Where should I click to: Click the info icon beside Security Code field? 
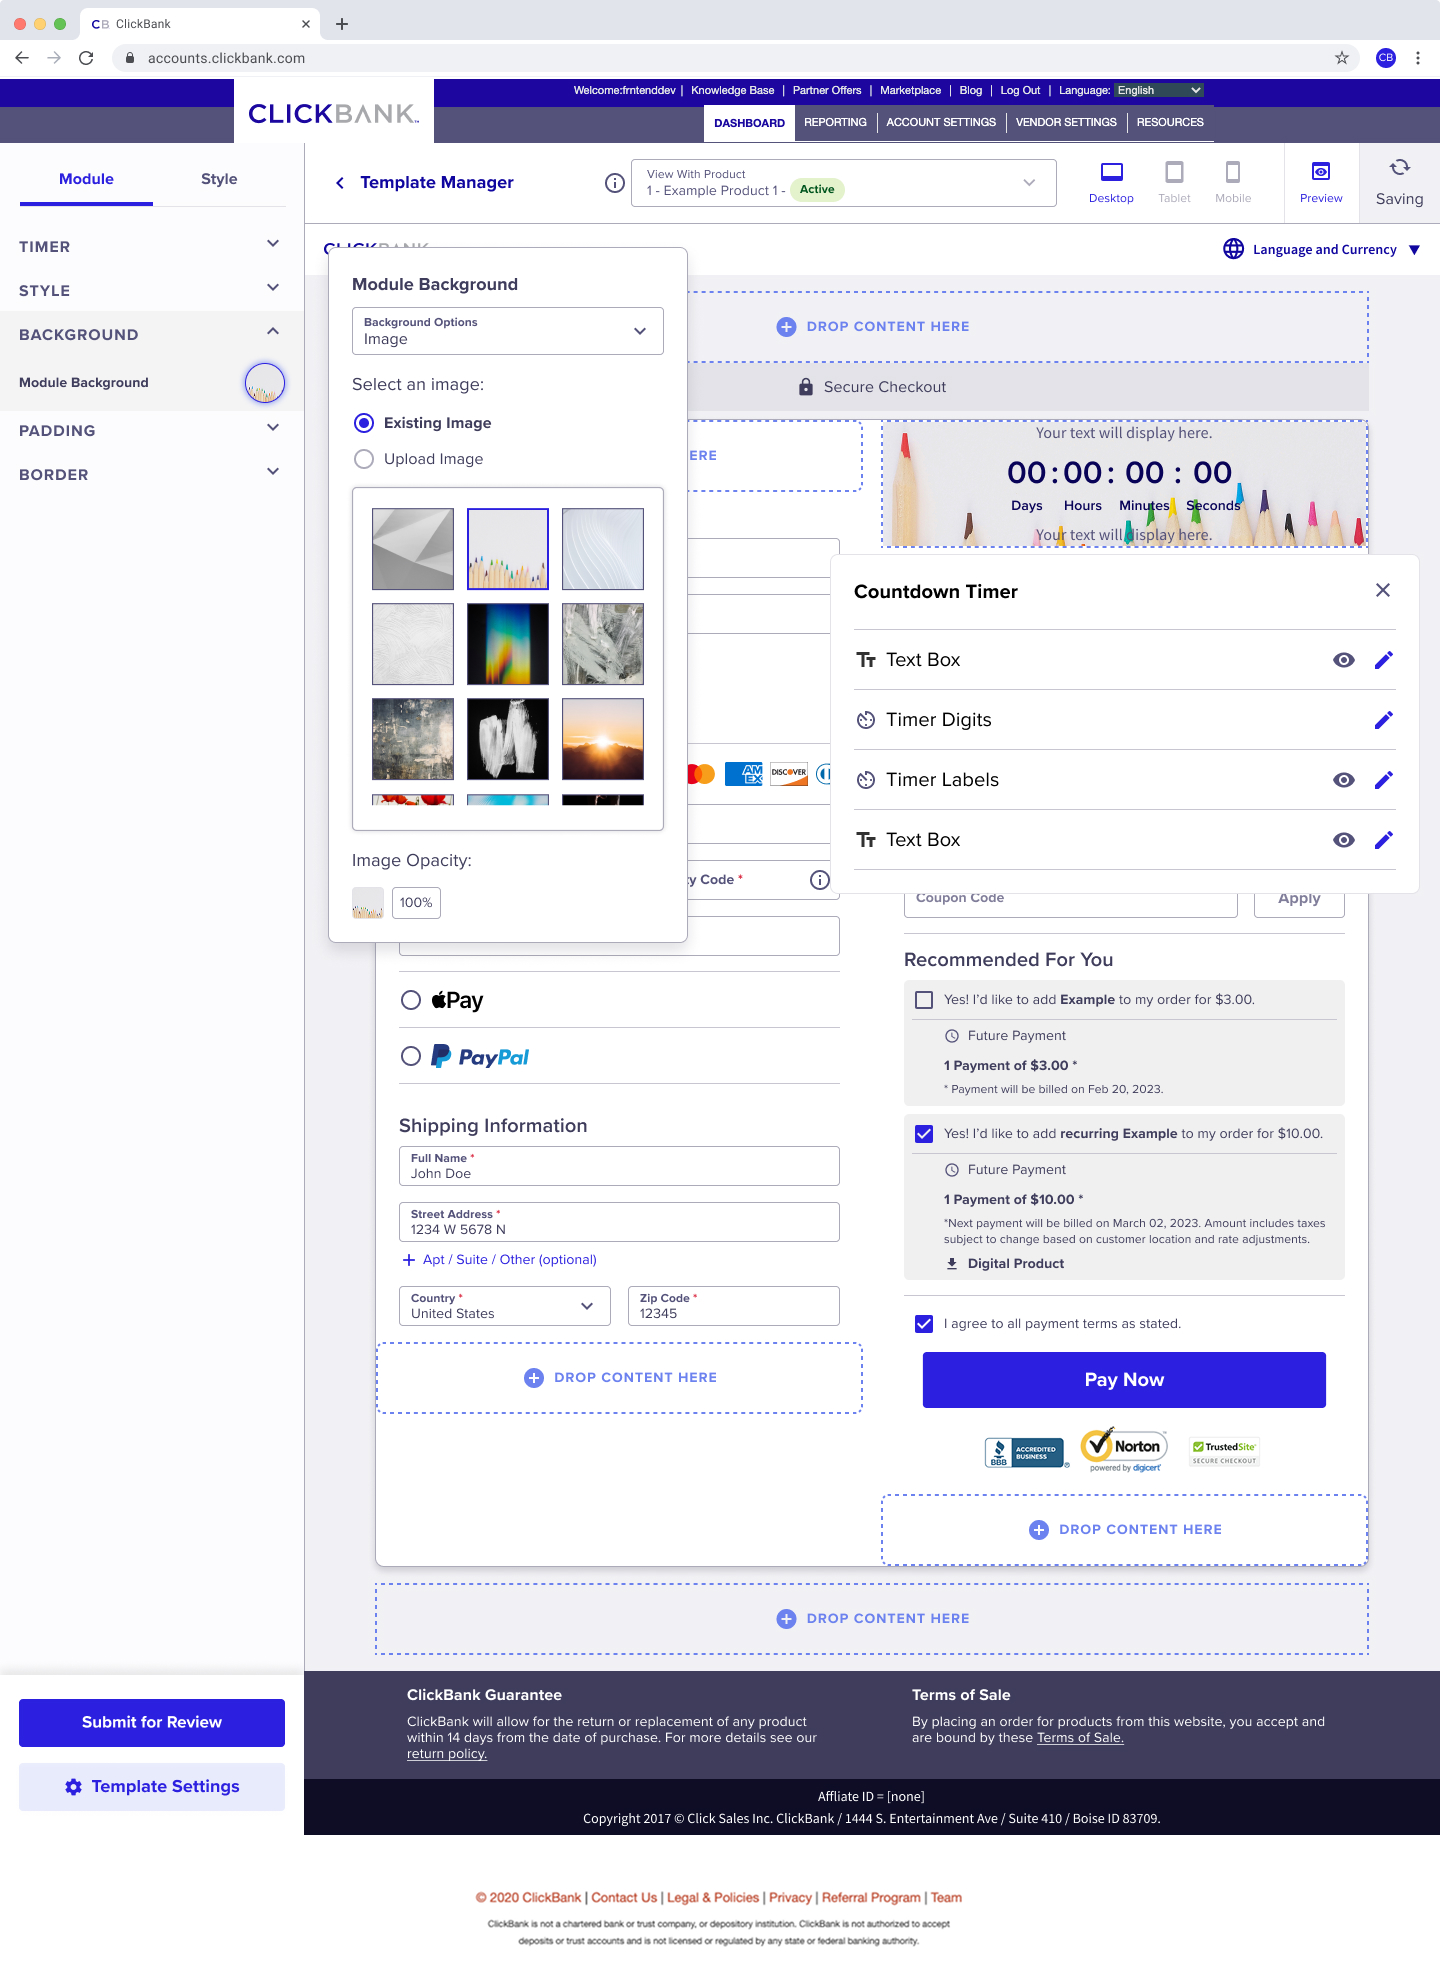(820, 880)
